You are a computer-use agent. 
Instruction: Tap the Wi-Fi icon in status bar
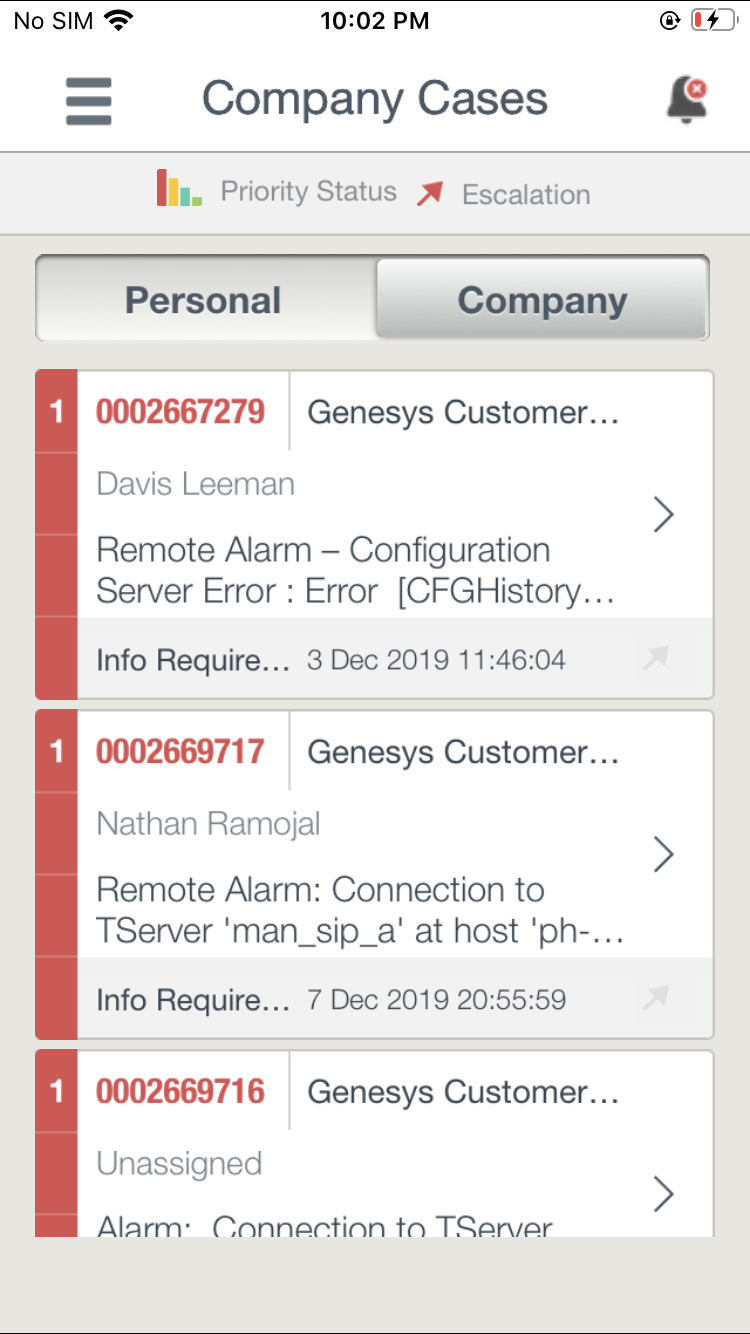point(118,21)
